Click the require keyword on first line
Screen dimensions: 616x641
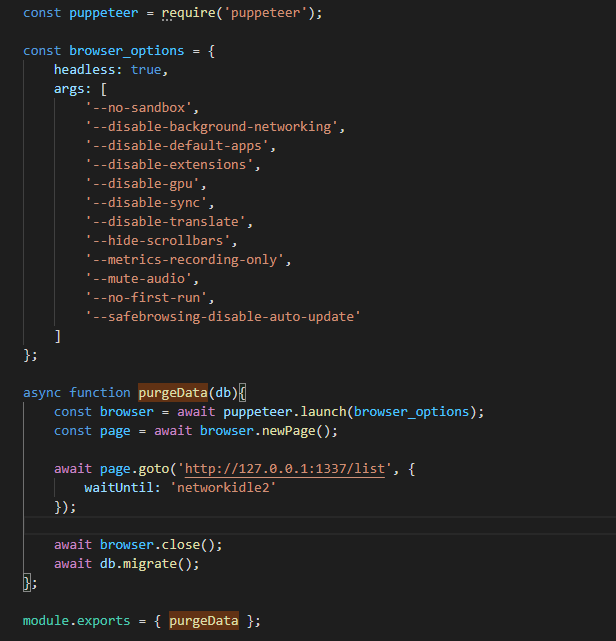point(188,13)
